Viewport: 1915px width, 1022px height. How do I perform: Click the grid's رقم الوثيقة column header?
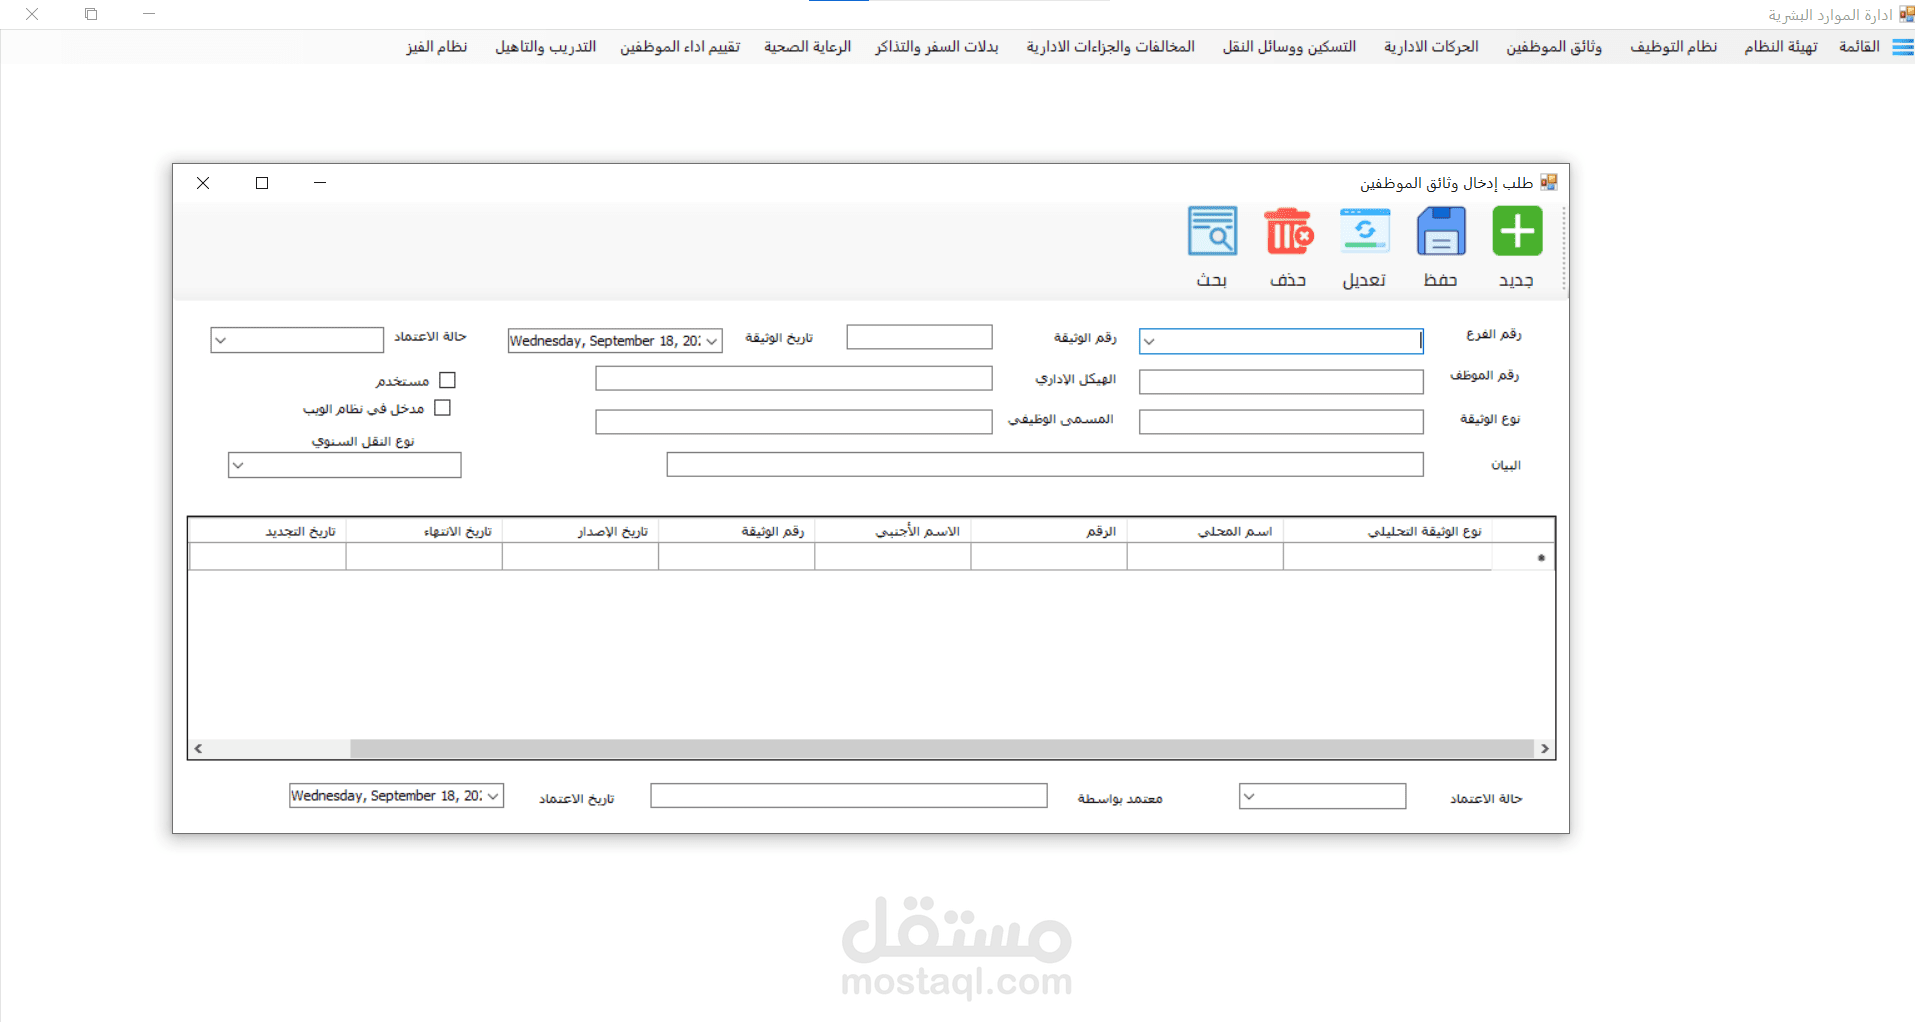(737, 531)
